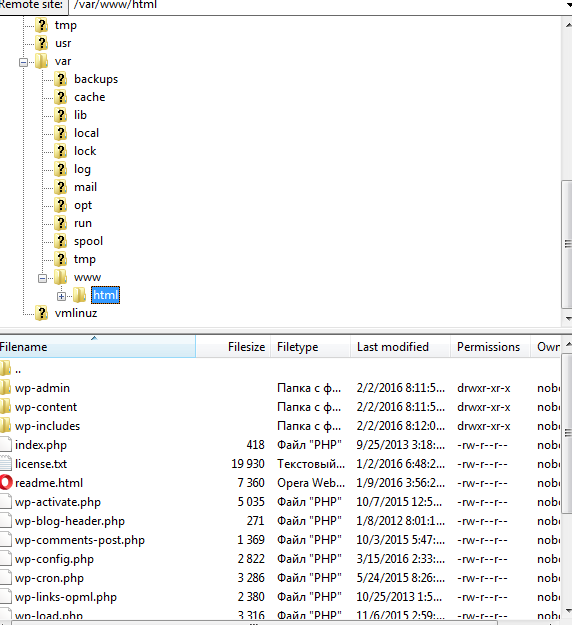Click the parent directory folder icon

(5, 368)
